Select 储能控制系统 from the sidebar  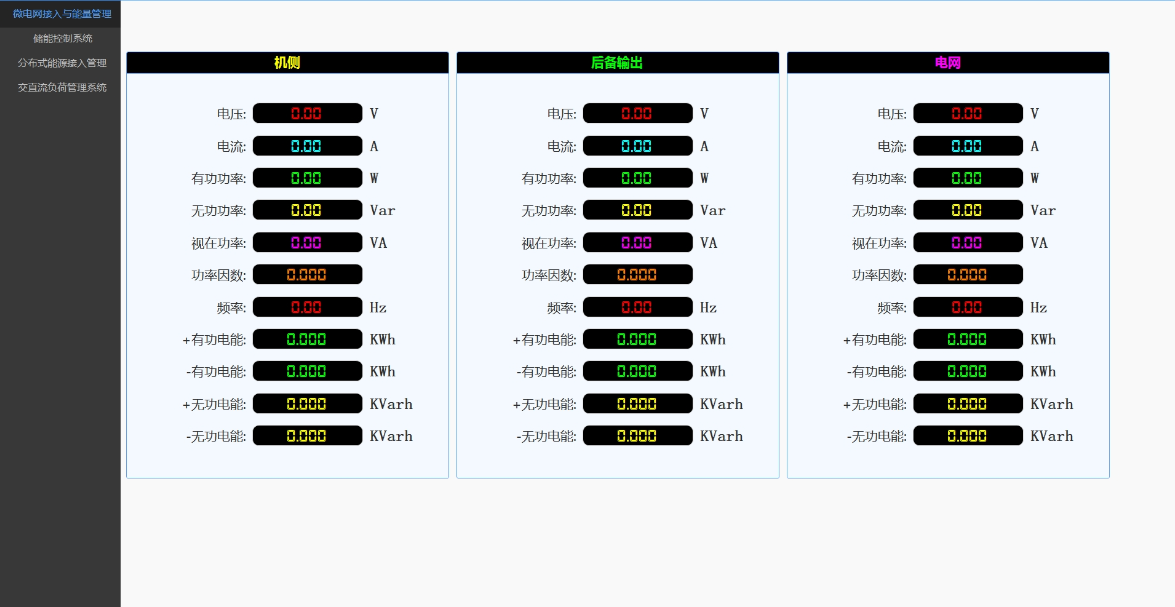click(62, 38)
